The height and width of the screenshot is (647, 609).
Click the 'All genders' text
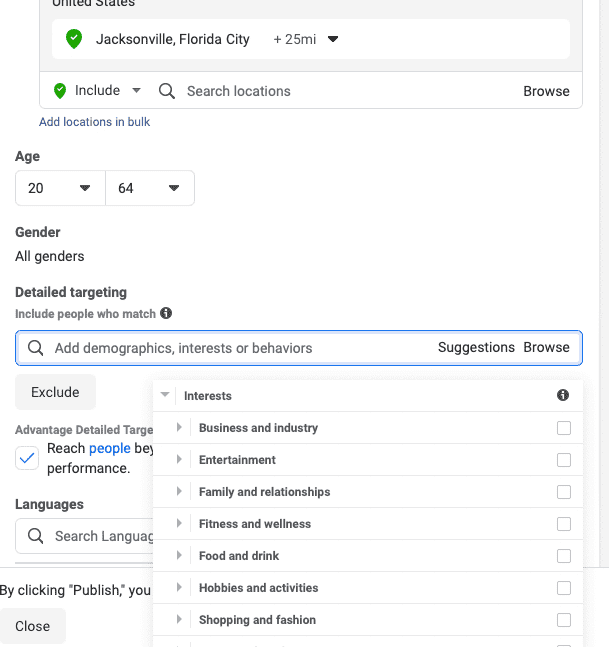click(x=50, y=256)
